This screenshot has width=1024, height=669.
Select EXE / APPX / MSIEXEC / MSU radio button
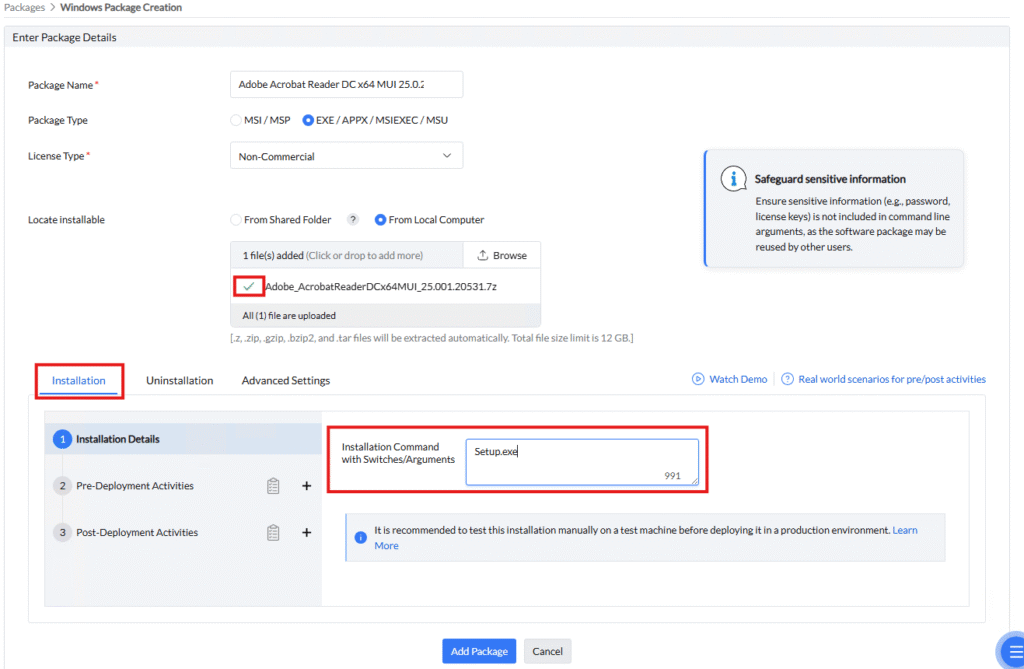[x=308, y=120]
